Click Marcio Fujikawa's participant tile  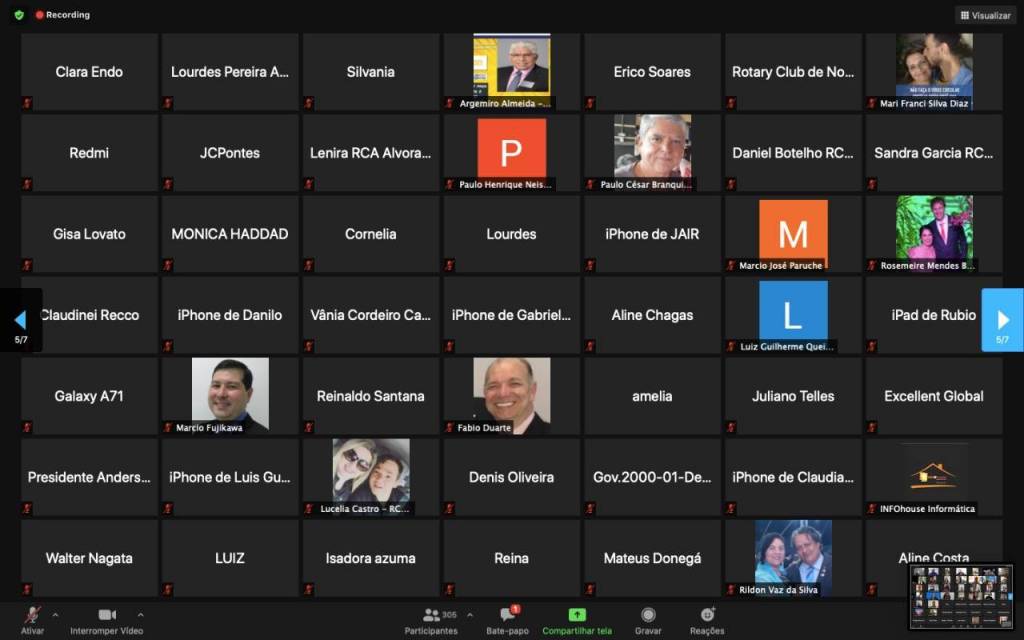[230, 395]
